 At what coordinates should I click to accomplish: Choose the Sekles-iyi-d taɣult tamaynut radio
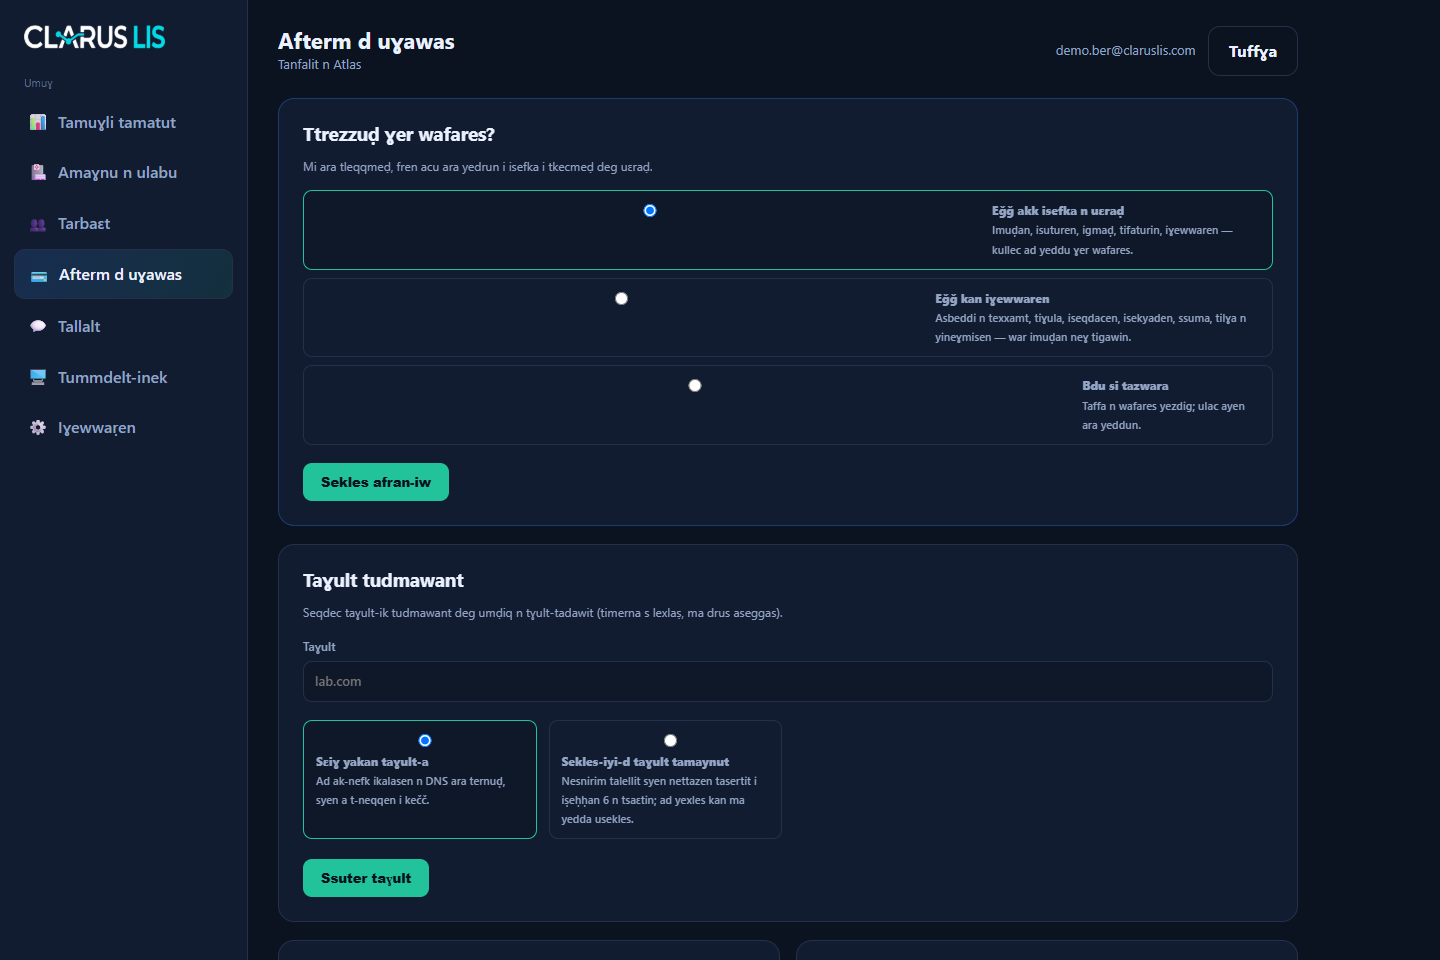pos(670,741)
